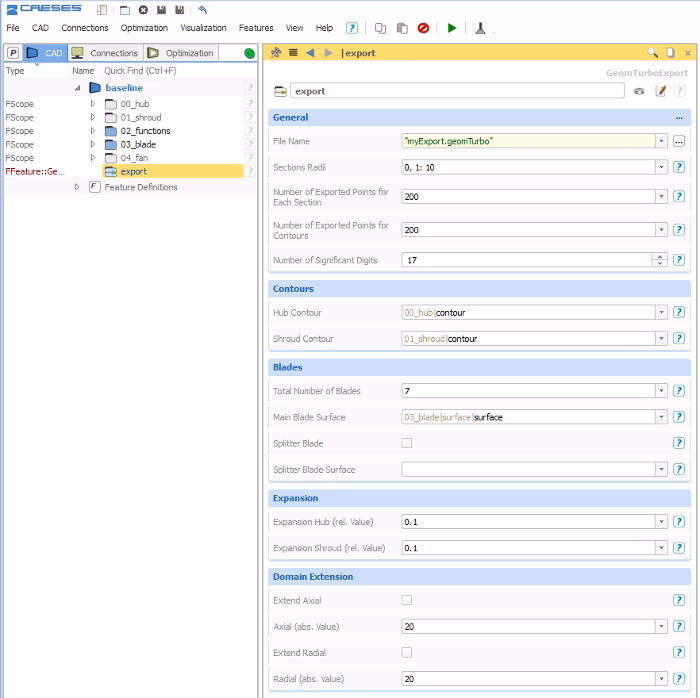Click the edit pencil icon next to the name
This screenshot has height=698, width=700.
click(660, 91)
